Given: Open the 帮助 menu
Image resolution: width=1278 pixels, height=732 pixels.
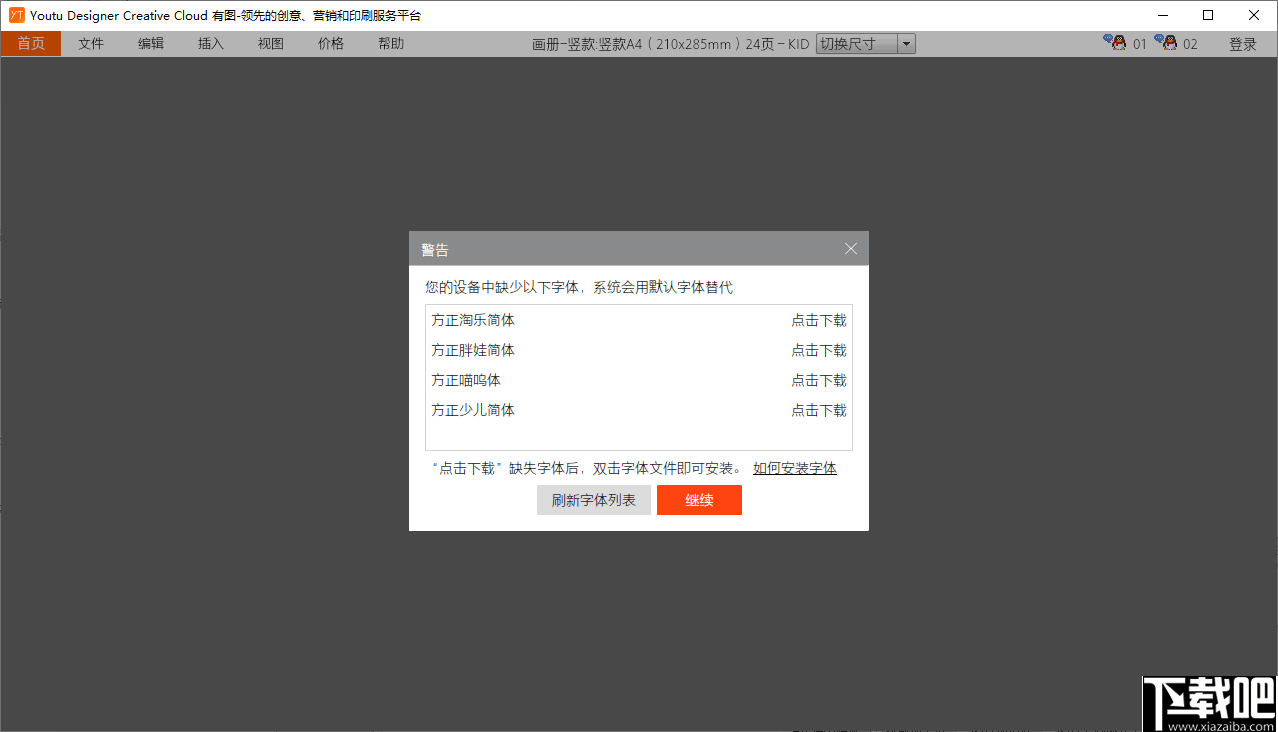Looking at the screenshot, I should click(x=391, y=43).
